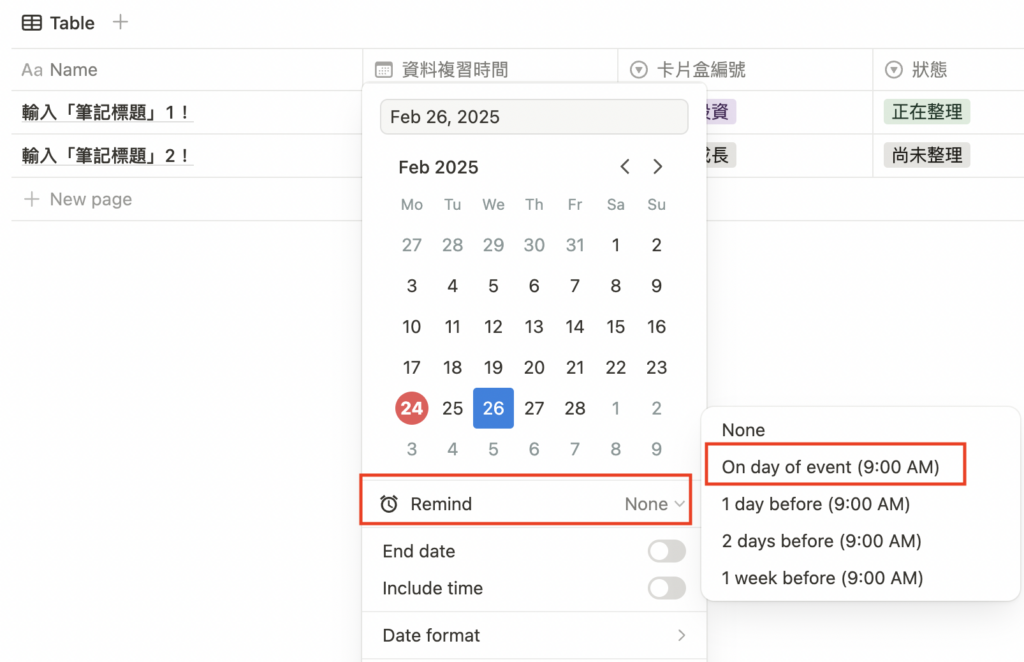Pick "1 week before (9:00 AM)" reminder
This screenshot has height=662, width=1024.
coord(822,578)
